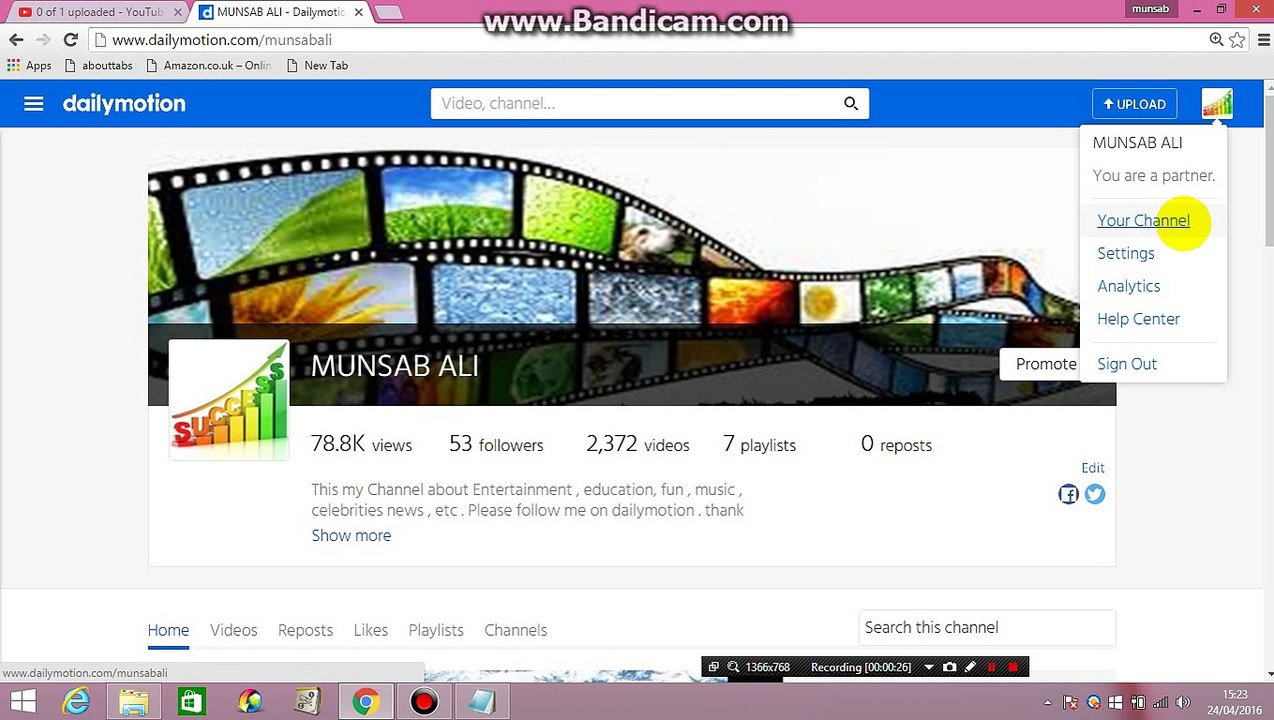The height and width of the screenshot is (720, 1274).
Task: Click the 7 playlists count
Action: coord(759,444)
